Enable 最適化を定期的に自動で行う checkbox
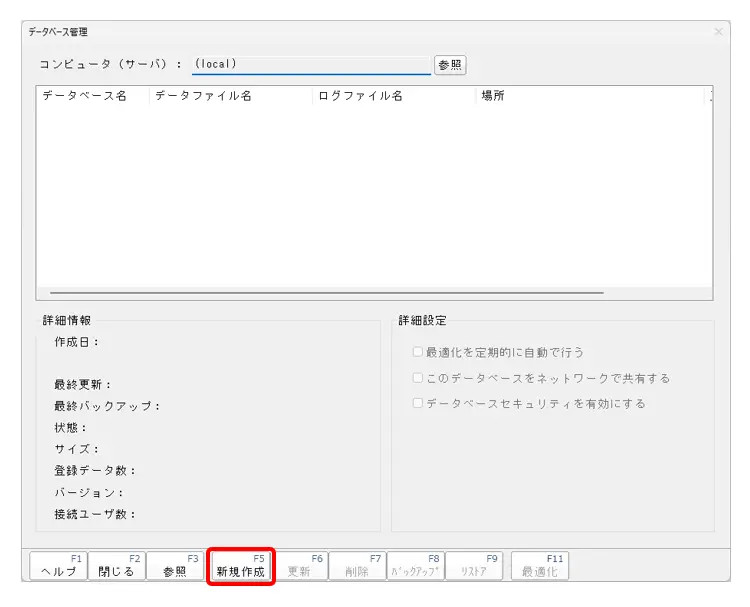This screenshot has width=750, height=607. pyautogui.click(x=418, y=353)
